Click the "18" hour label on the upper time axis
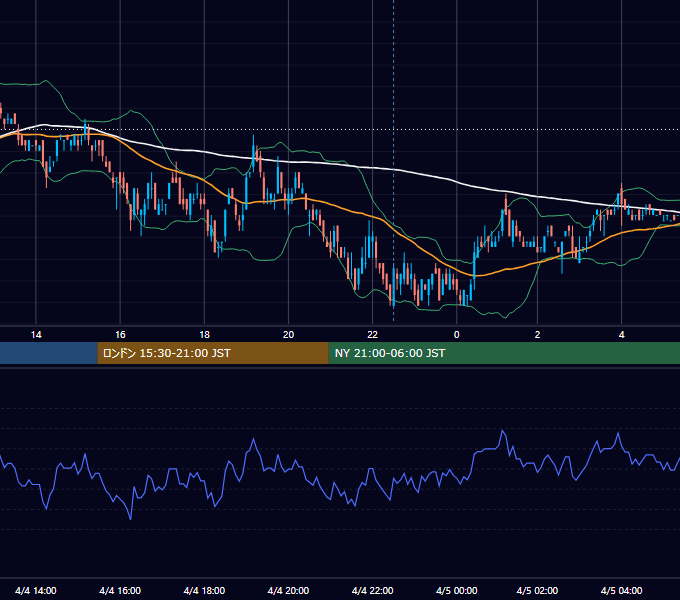 tap(204, 335)
